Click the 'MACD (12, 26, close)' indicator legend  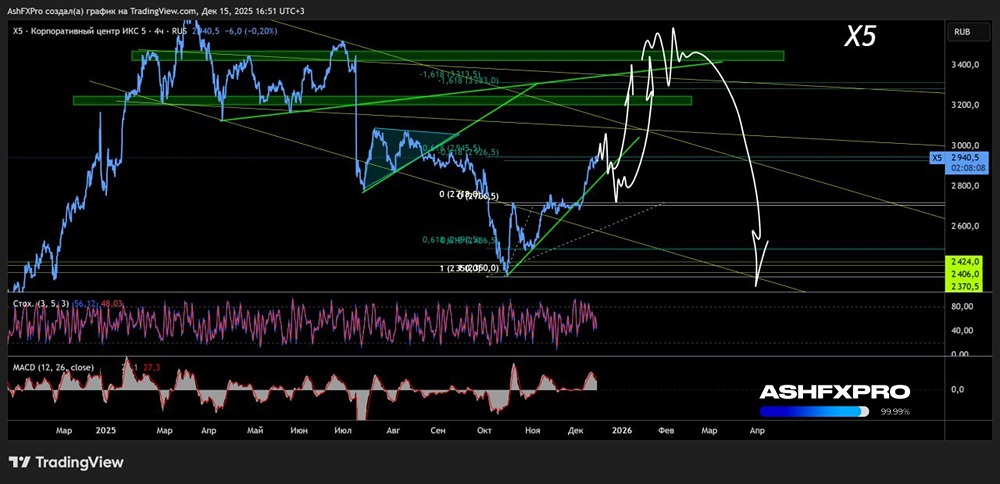click(x=54, y=367)
